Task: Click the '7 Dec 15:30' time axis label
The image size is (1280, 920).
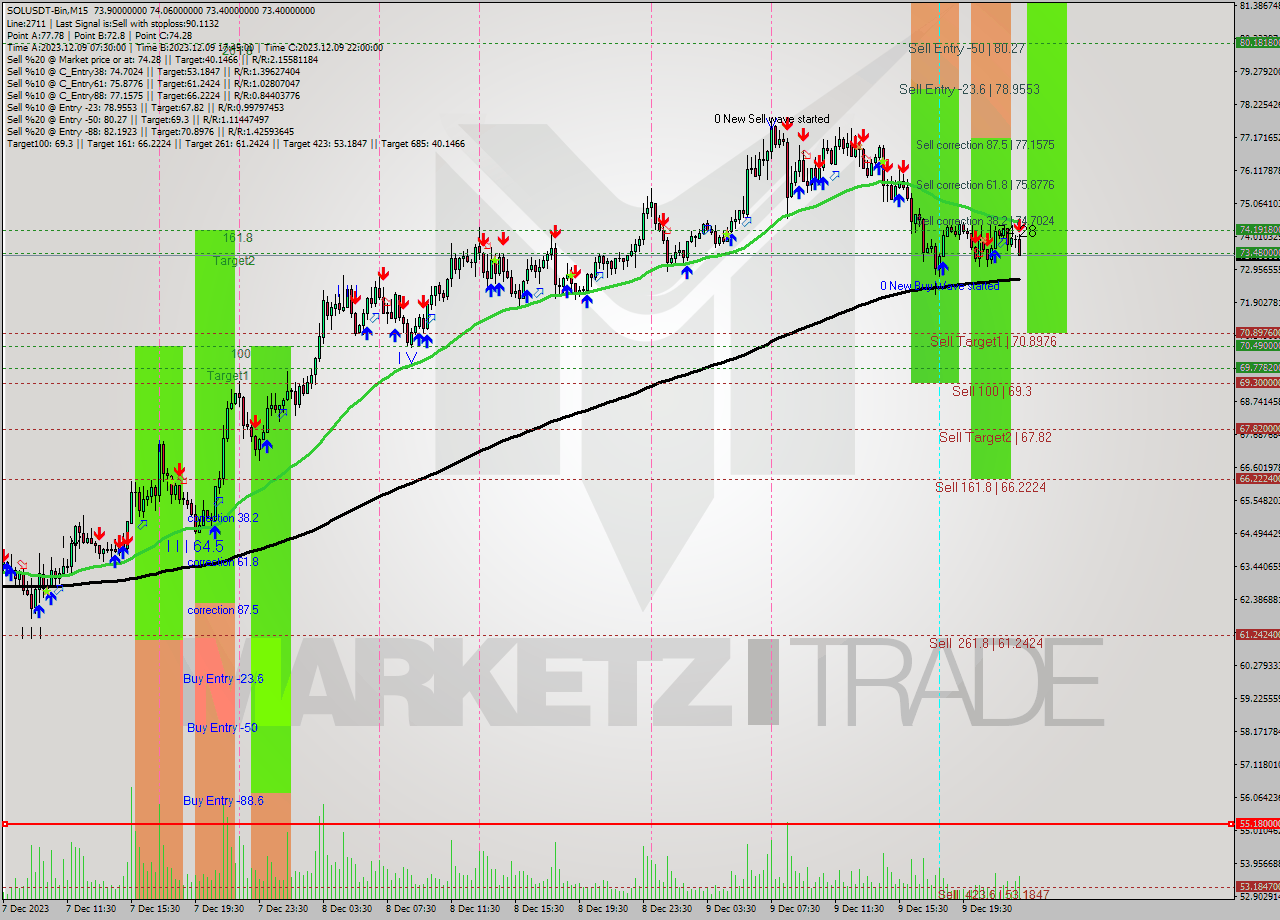Action: pyautogui.click(x=157, y=909)
